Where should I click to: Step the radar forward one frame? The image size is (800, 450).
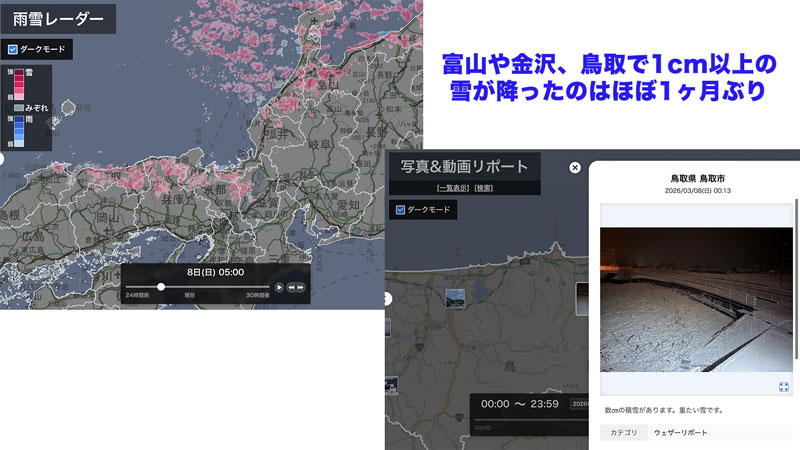pos(300,287)
